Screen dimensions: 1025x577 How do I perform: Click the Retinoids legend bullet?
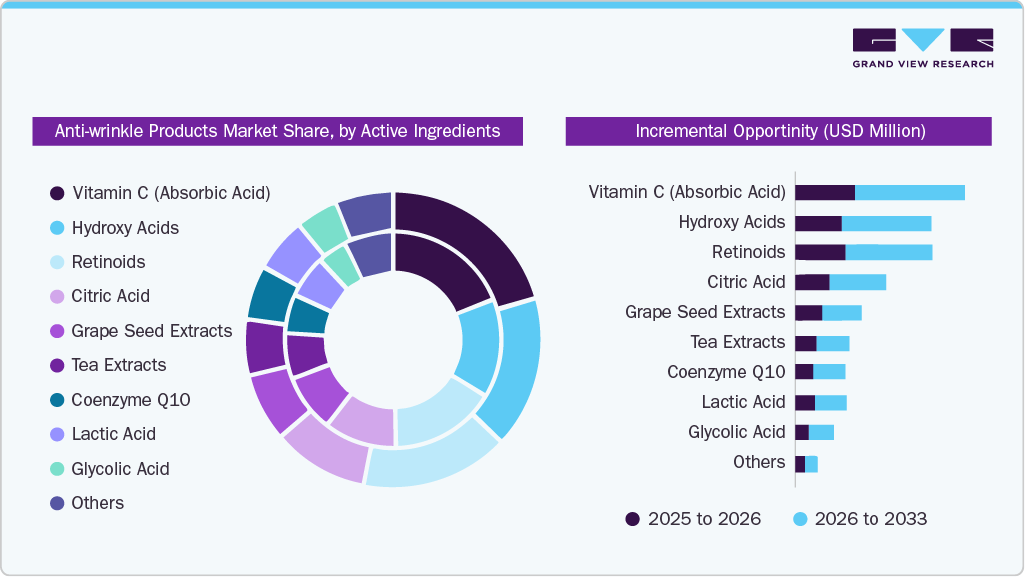[x=57, y=262]
